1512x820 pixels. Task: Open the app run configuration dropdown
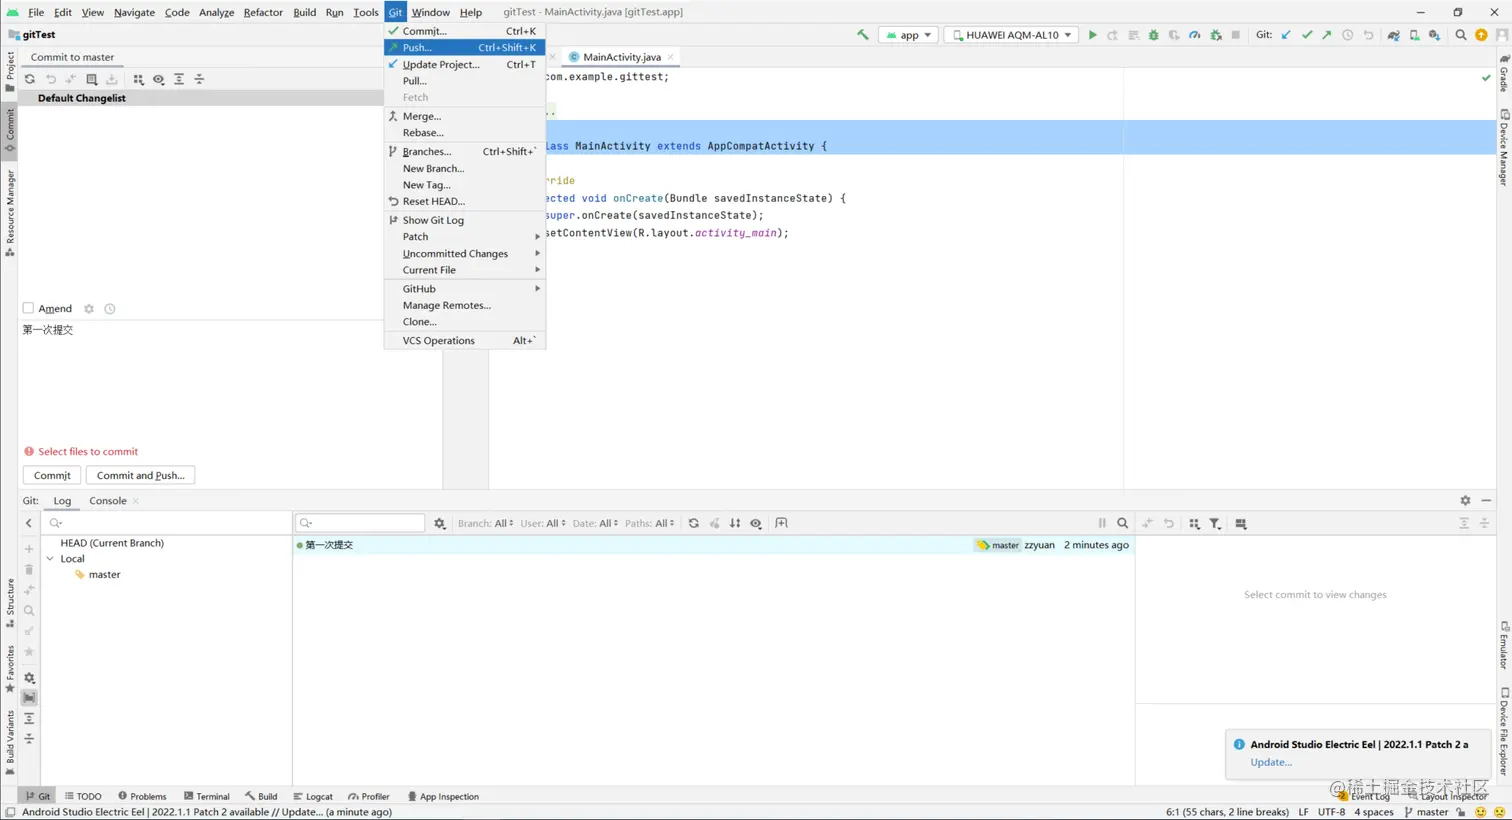coord(908,35)
